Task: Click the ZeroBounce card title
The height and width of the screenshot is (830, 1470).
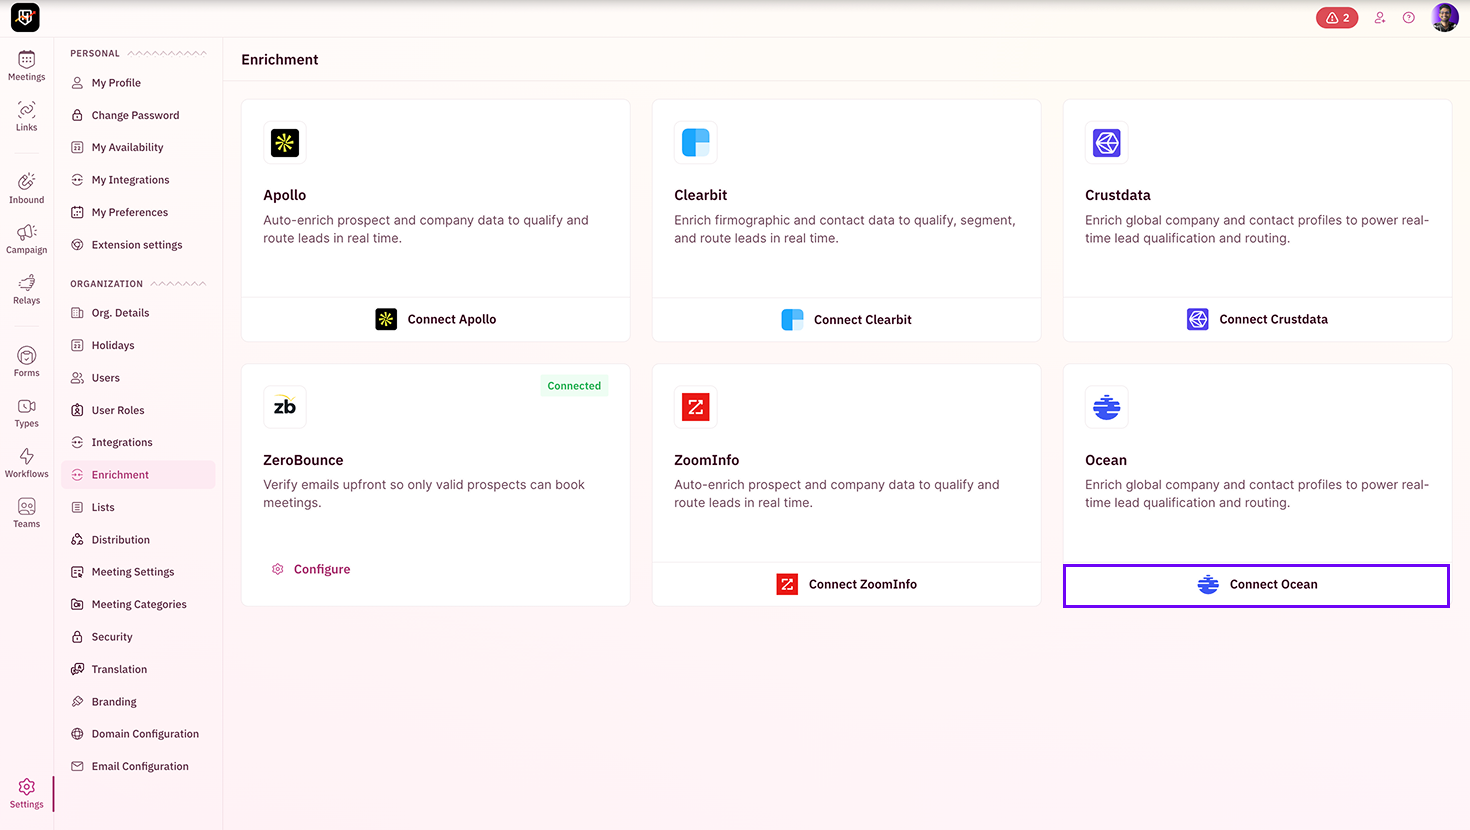Action: [x=303, y=460]
